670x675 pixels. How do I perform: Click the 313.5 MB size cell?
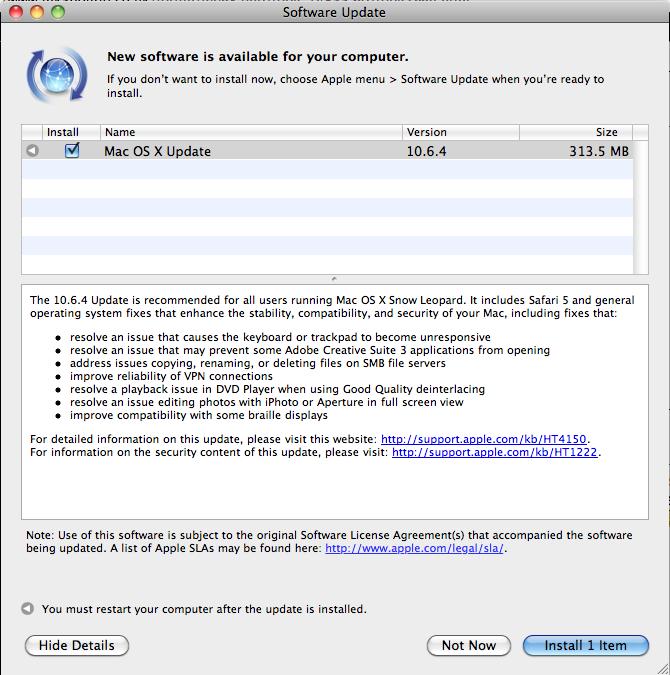click(x=599, y=152)
